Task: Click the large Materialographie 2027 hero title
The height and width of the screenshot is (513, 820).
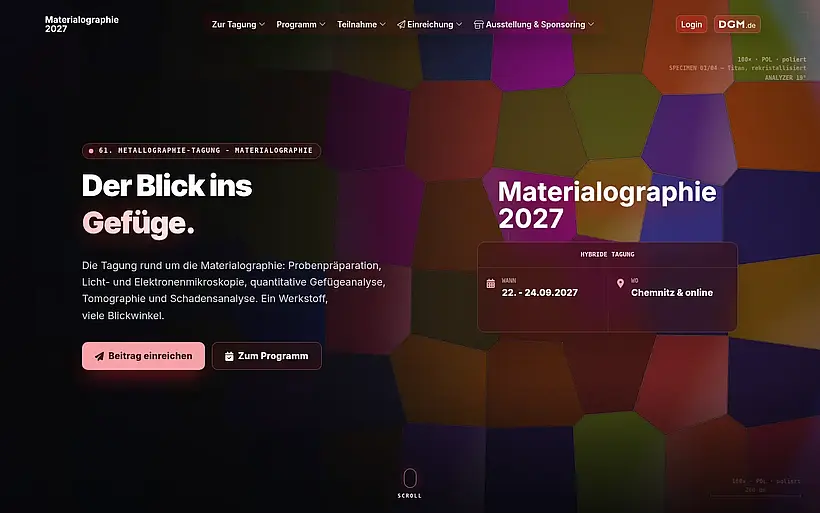Action: [x=607, y=205]
